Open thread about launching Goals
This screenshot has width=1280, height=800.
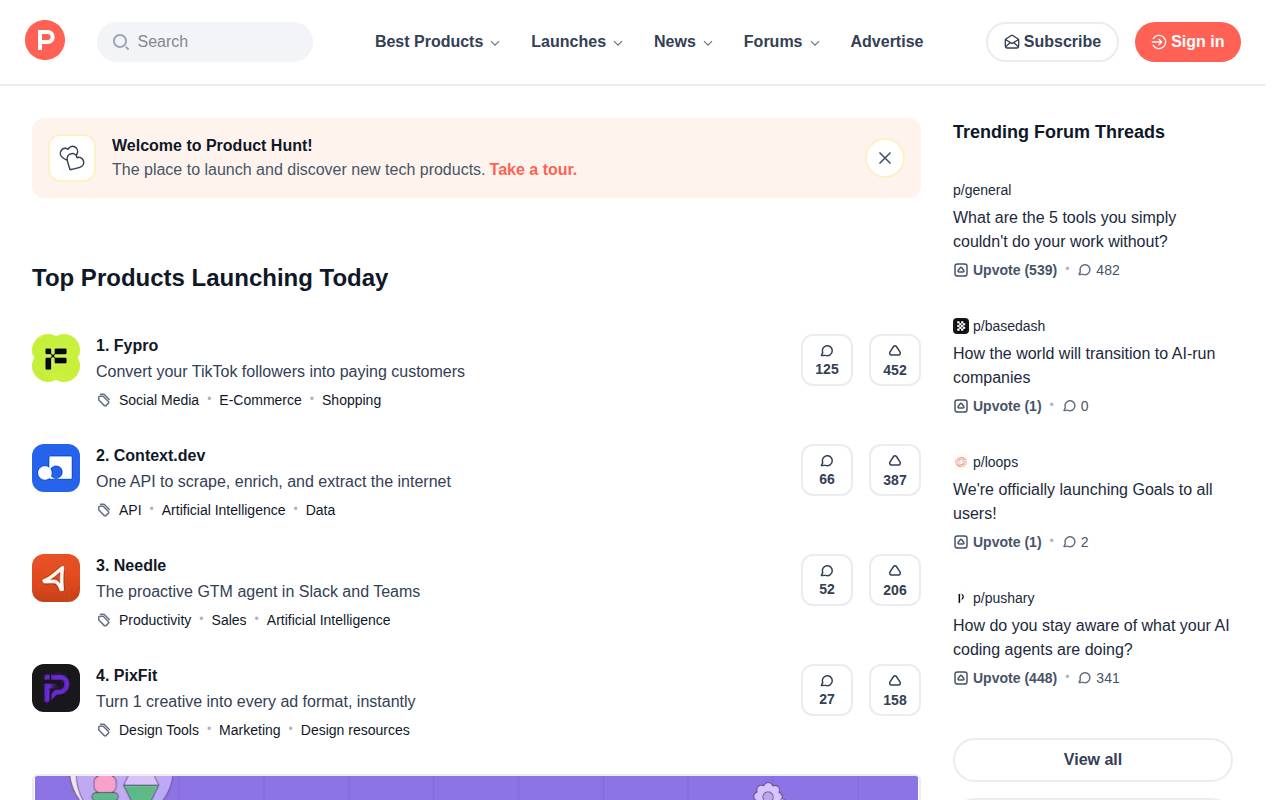pyautogui.click(x=1083, y=501)
